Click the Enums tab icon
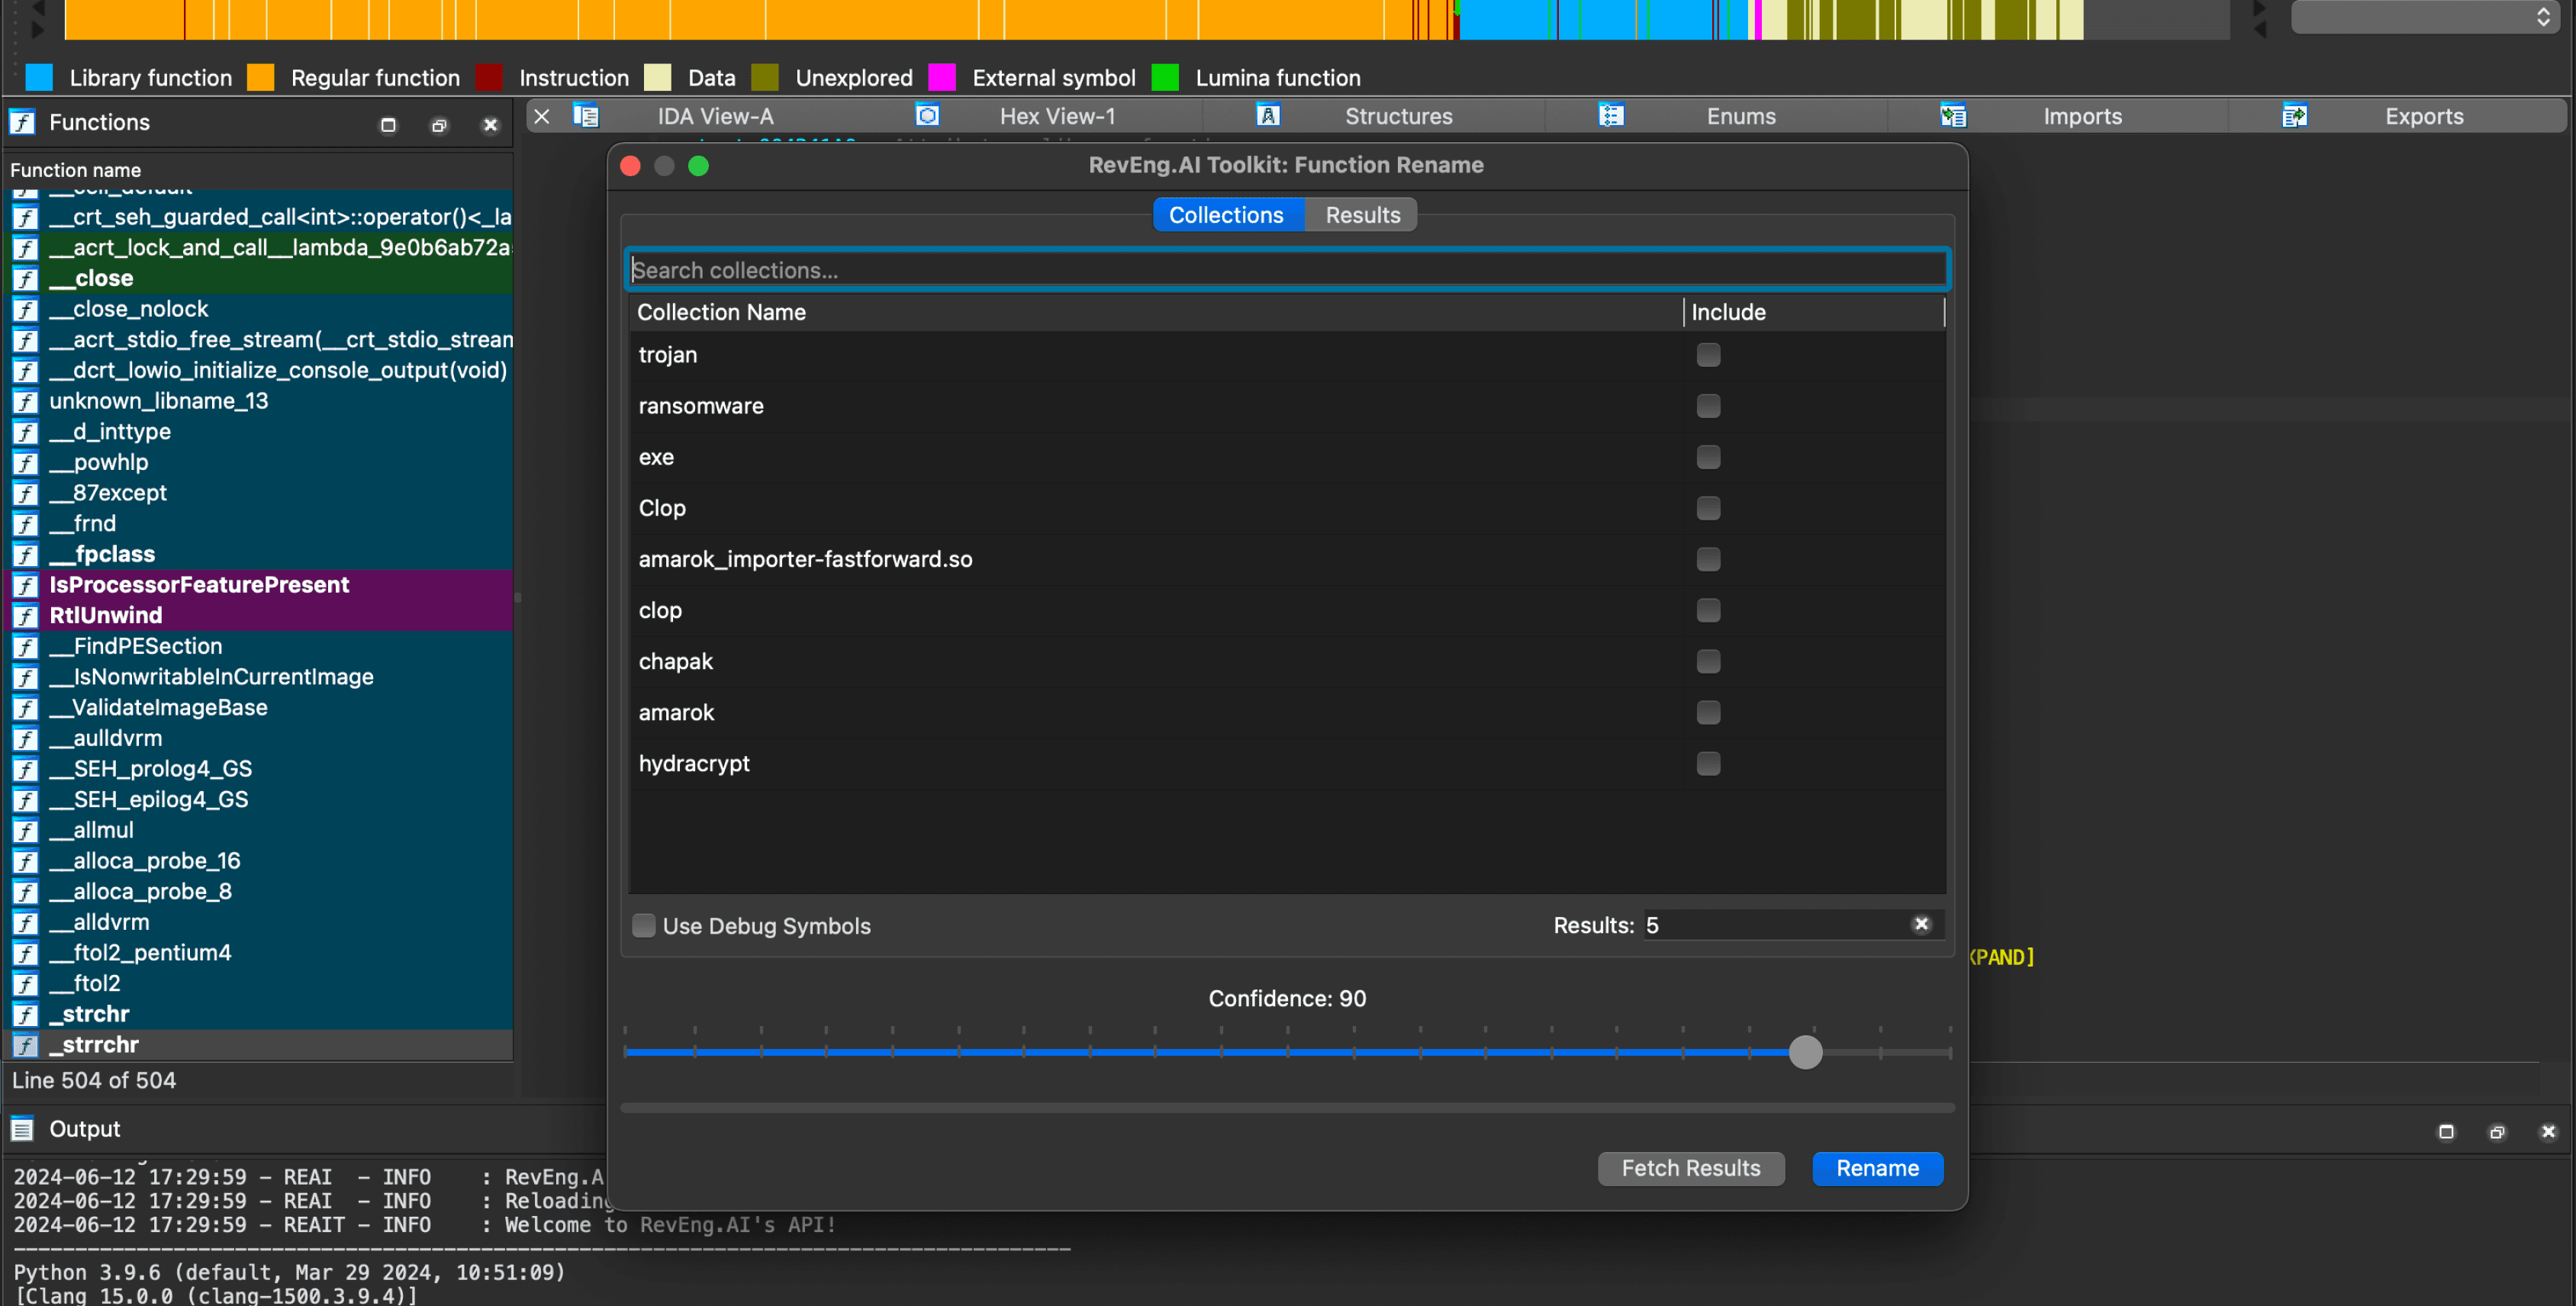The height and width of the screenshot is (1306, 2576). click(x=1610, y=116)
